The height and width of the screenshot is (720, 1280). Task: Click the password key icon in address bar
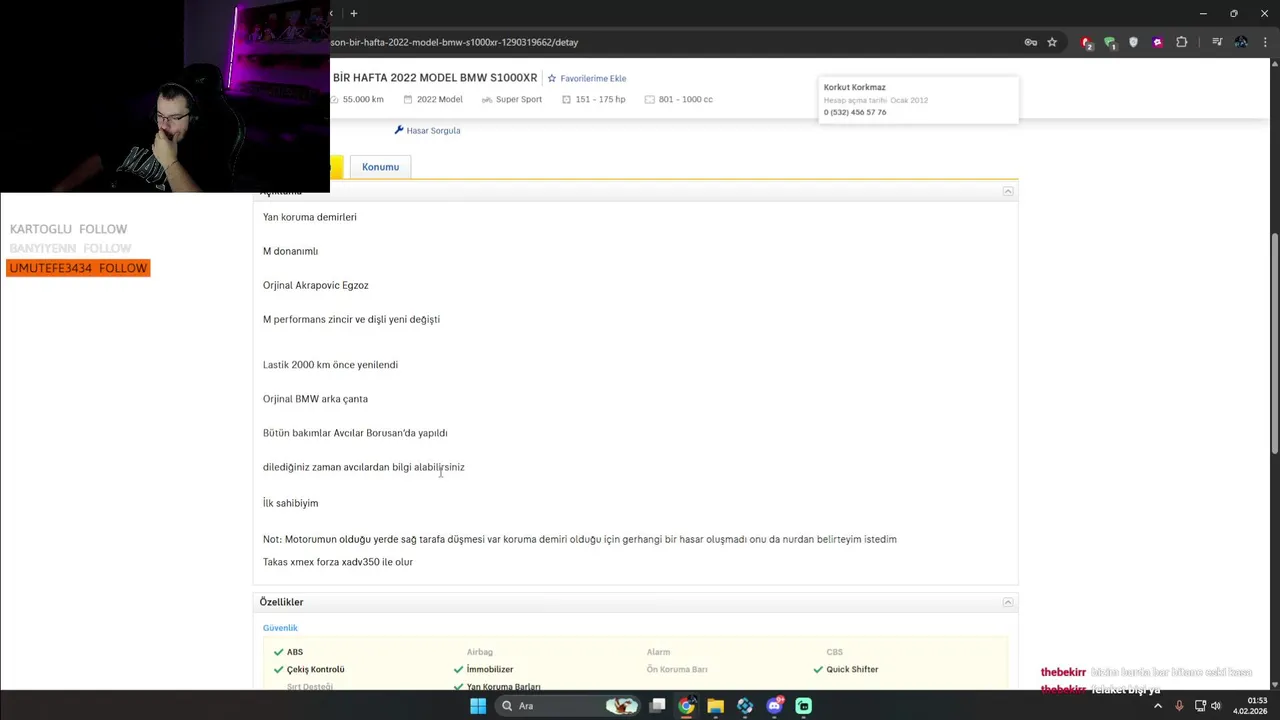1030,42
